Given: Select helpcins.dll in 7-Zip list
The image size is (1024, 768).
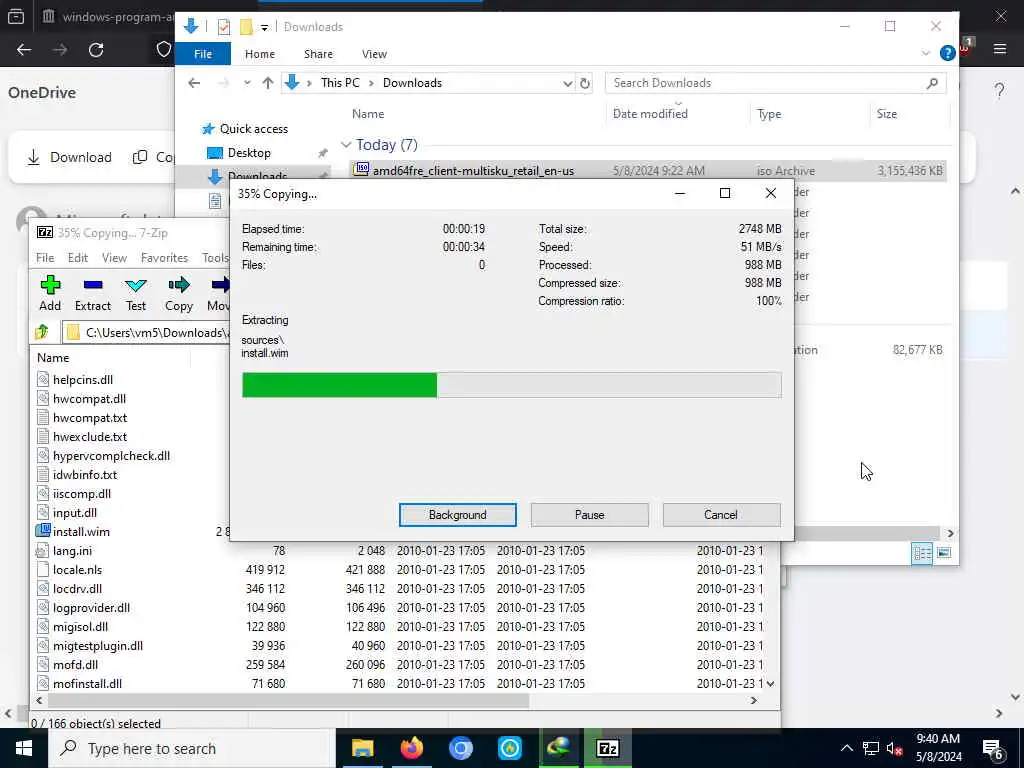Looking at the screenshot, I should pyautogui.click(x=83, y=379).
